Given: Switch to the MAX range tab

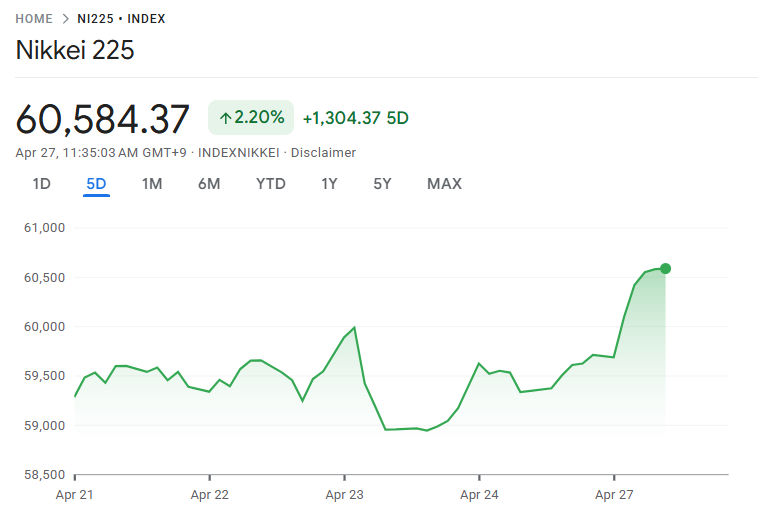Looking at the screenshot, I should click(444, 184).
